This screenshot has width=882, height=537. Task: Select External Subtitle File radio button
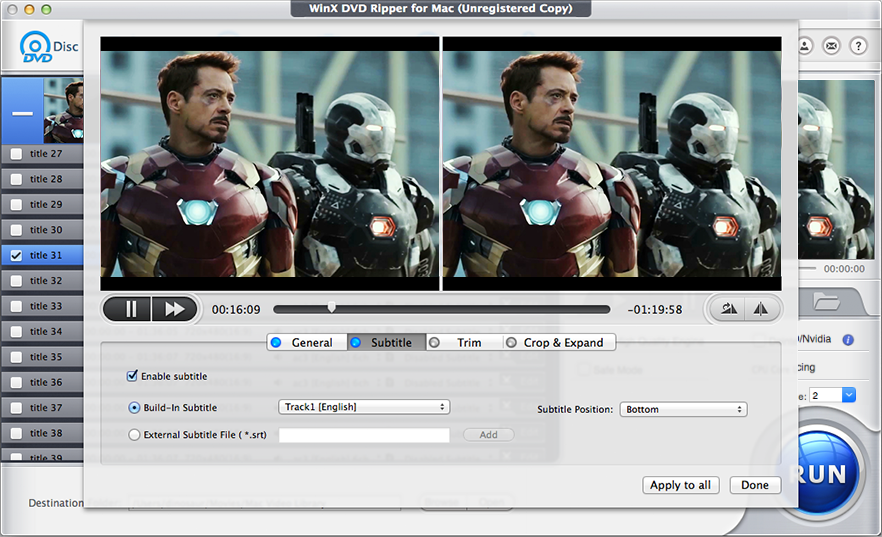[135, 435]
